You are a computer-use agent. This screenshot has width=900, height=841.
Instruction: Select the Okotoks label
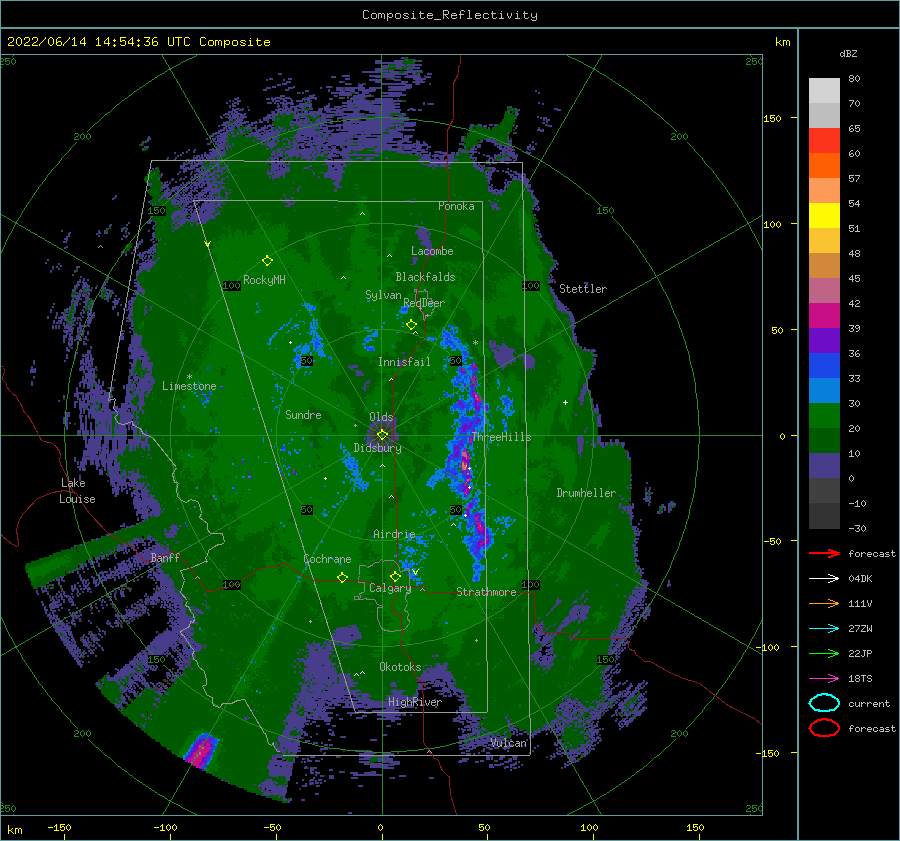400,667
